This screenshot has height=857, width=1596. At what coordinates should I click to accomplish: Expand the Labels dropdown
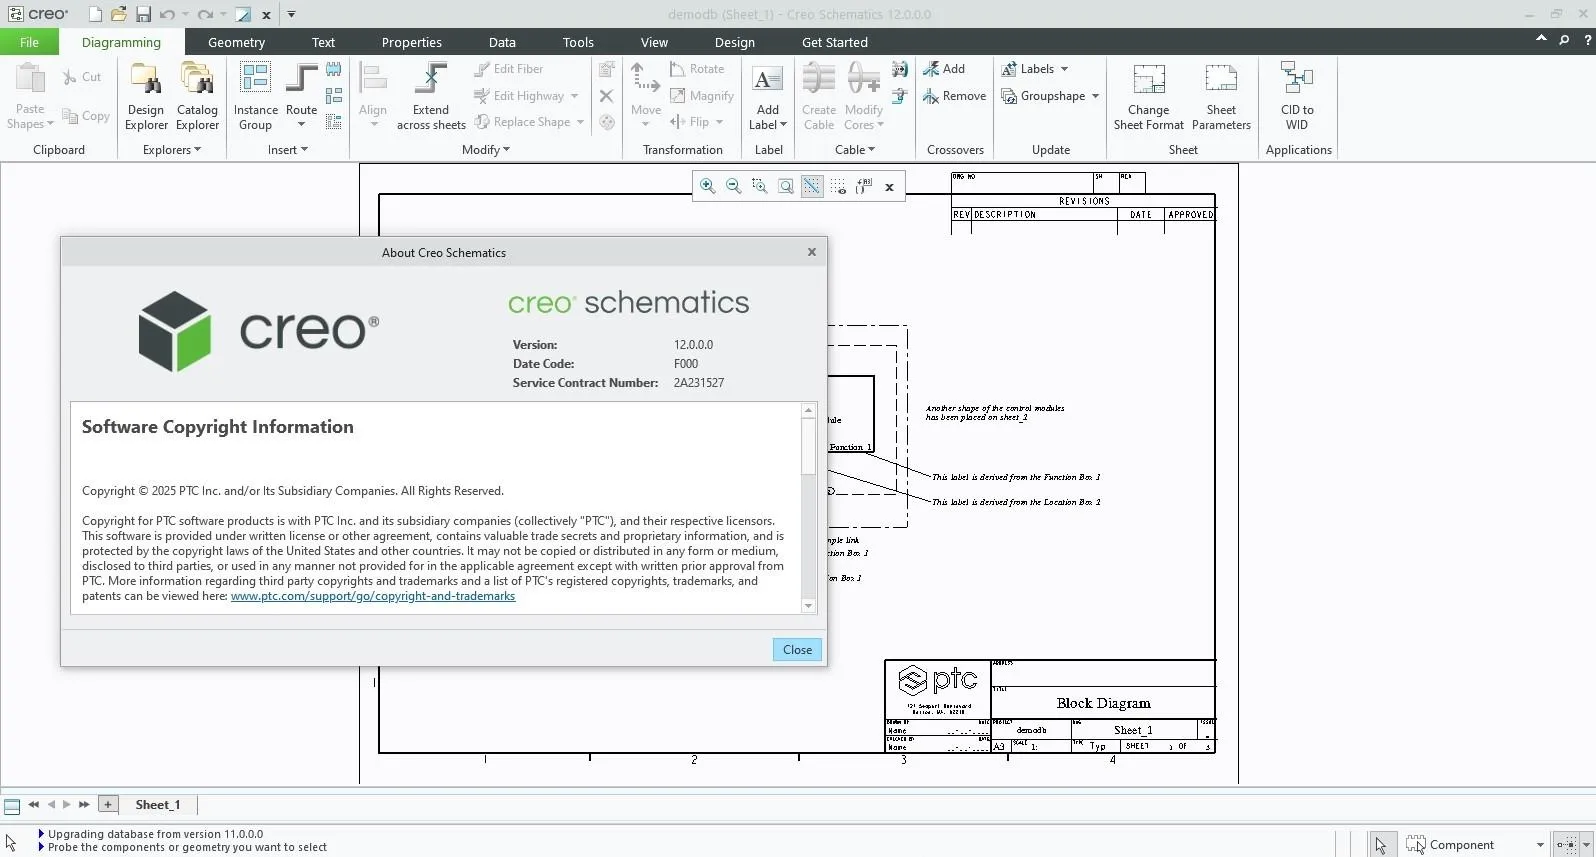[x=1064, y=69]
